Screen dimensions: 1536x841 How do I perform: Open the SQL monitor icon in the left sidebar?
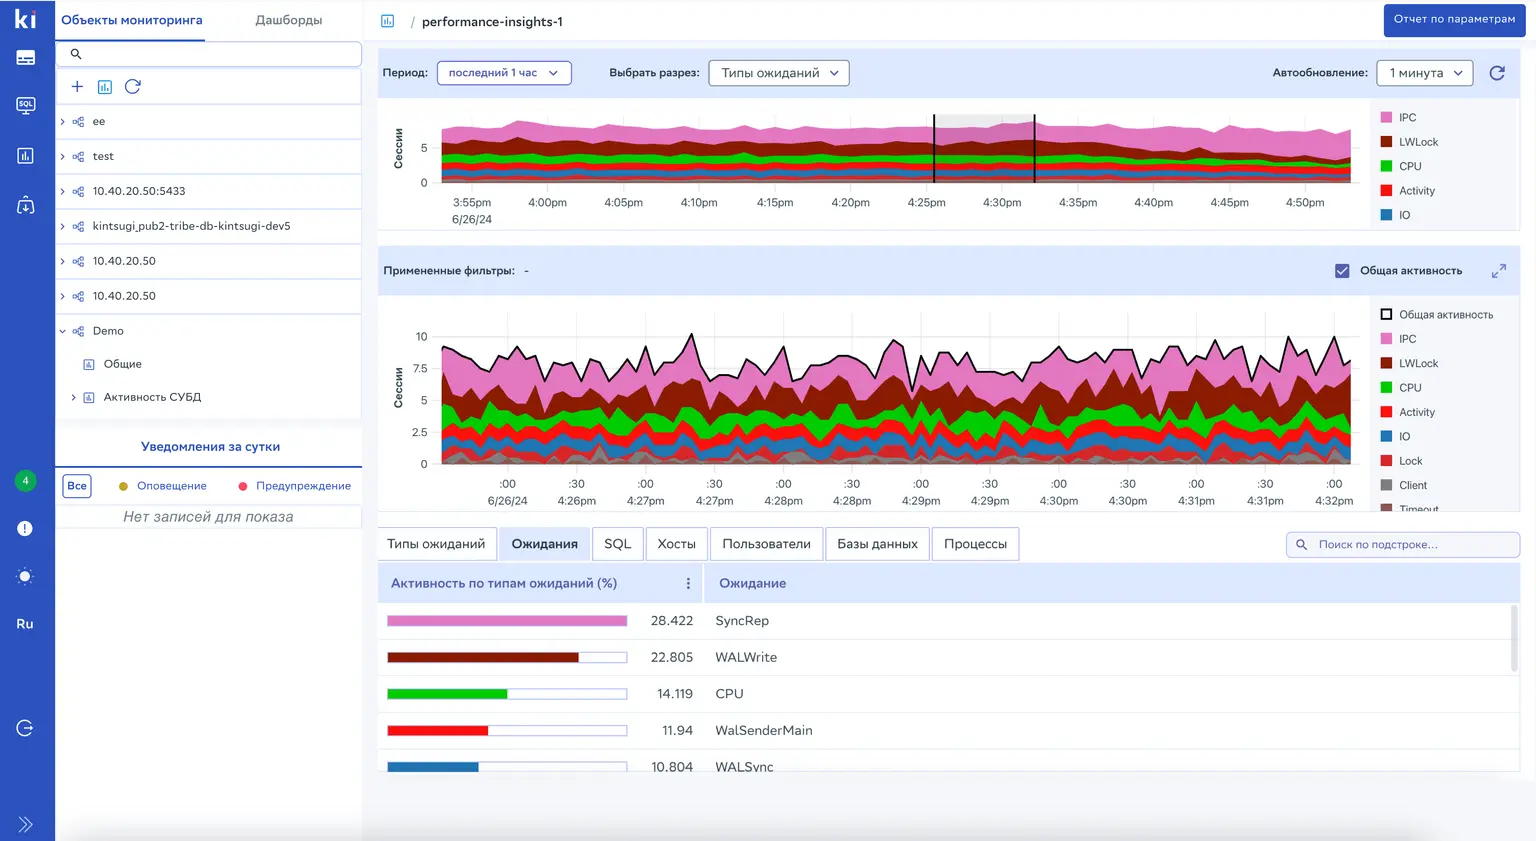click(26, 106)
